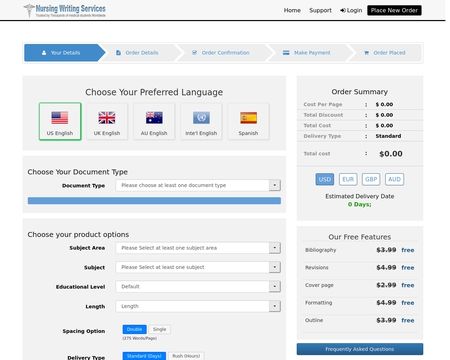450x360 pixels.
Task: Click the UK flag icon
Action: 107,118
